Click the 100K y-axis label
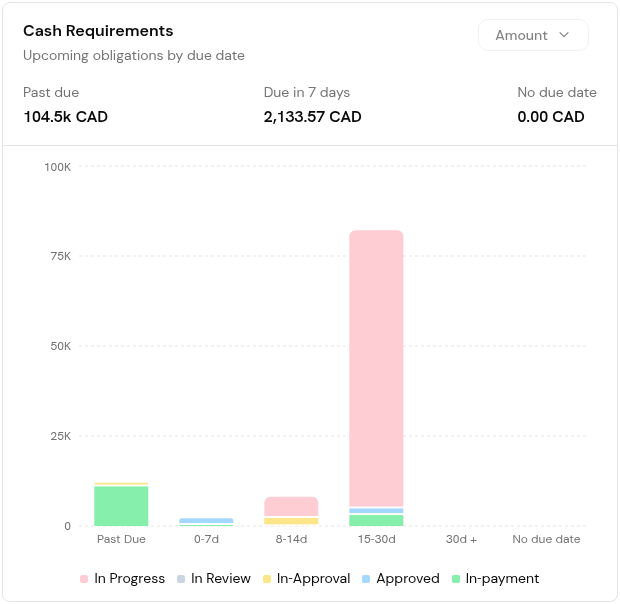620x604 pixels. [57, 167]
